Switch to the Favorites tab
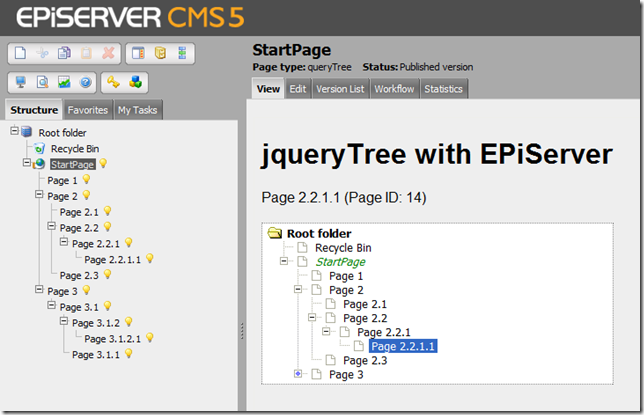 (88, 110)
